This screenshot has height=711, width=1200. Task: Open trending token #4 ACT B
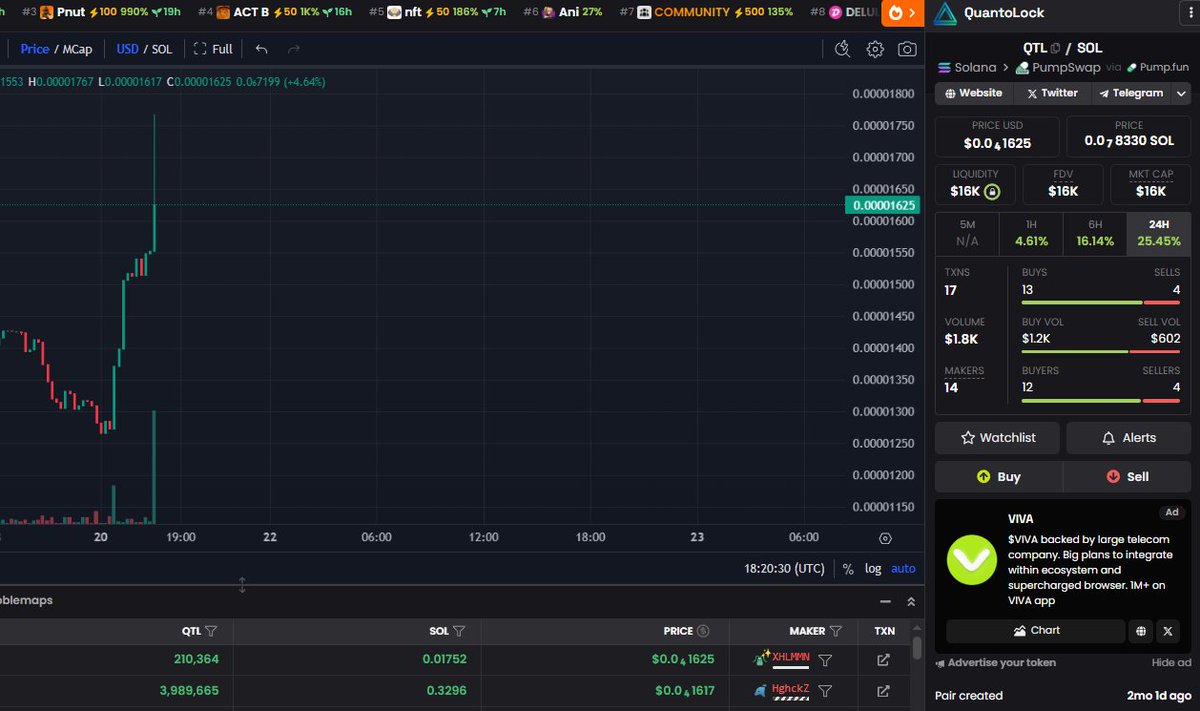274,12
